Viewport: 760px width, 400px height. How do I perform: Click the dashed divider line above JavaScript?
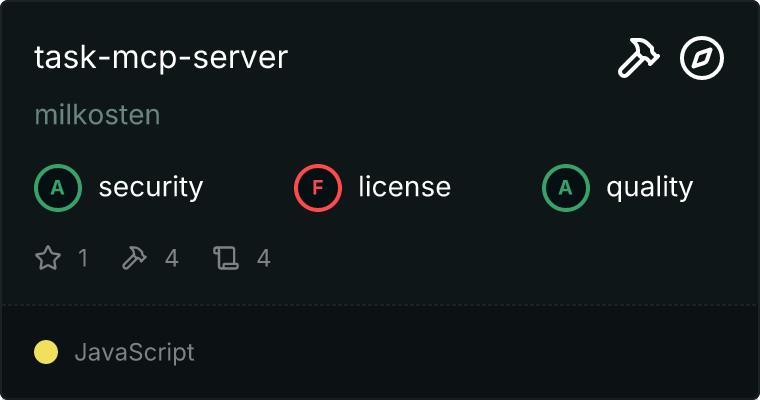[380, 304]
